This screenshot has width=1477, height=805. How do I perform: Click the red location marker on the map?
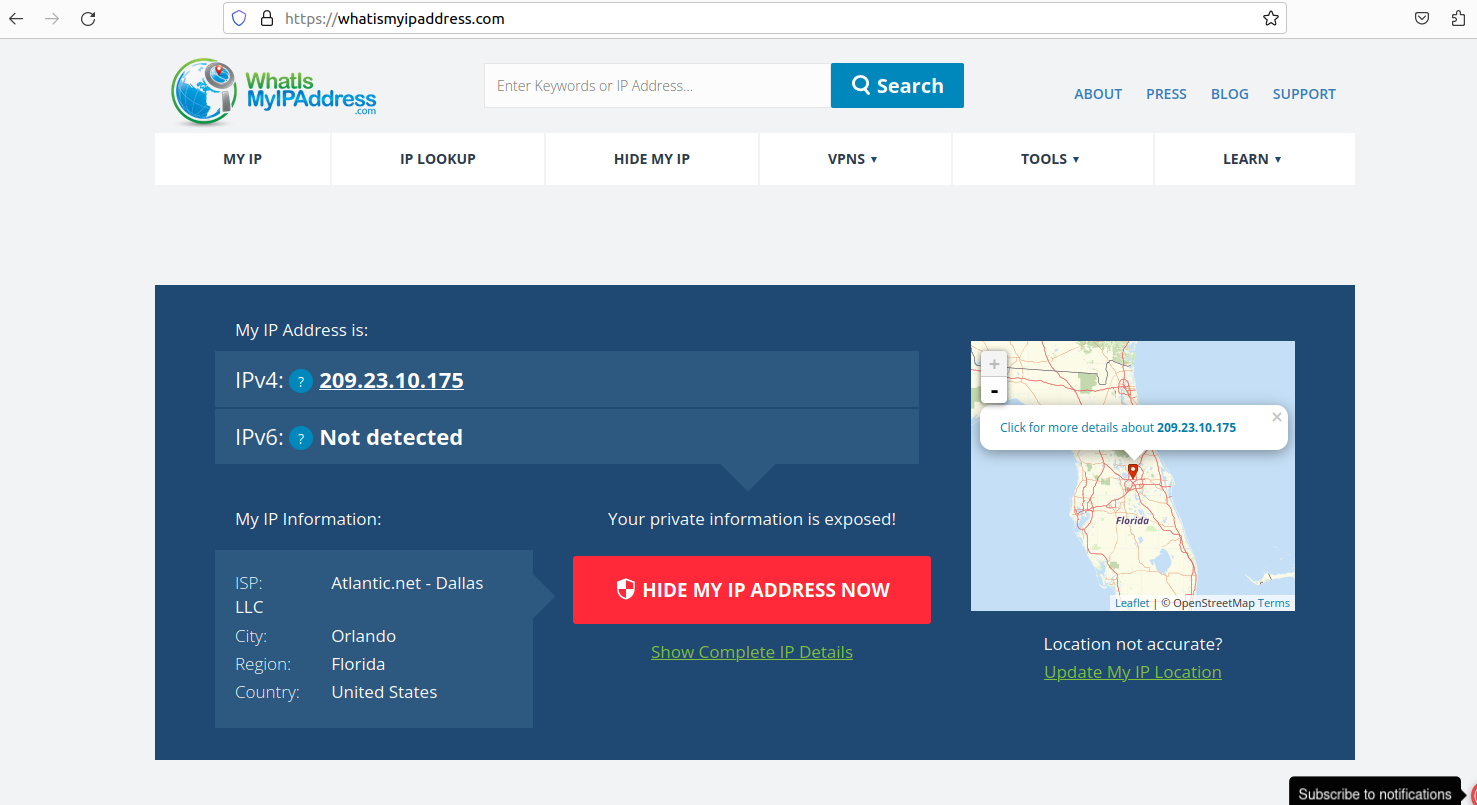[1132, 470]
